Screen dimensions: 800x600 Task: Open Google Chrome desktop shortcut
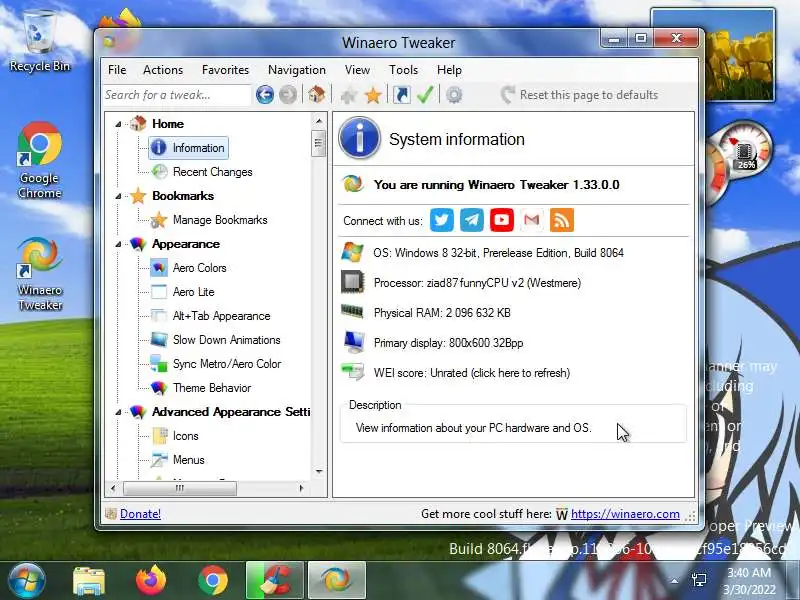pyautogui.click(x=40, y=161)
